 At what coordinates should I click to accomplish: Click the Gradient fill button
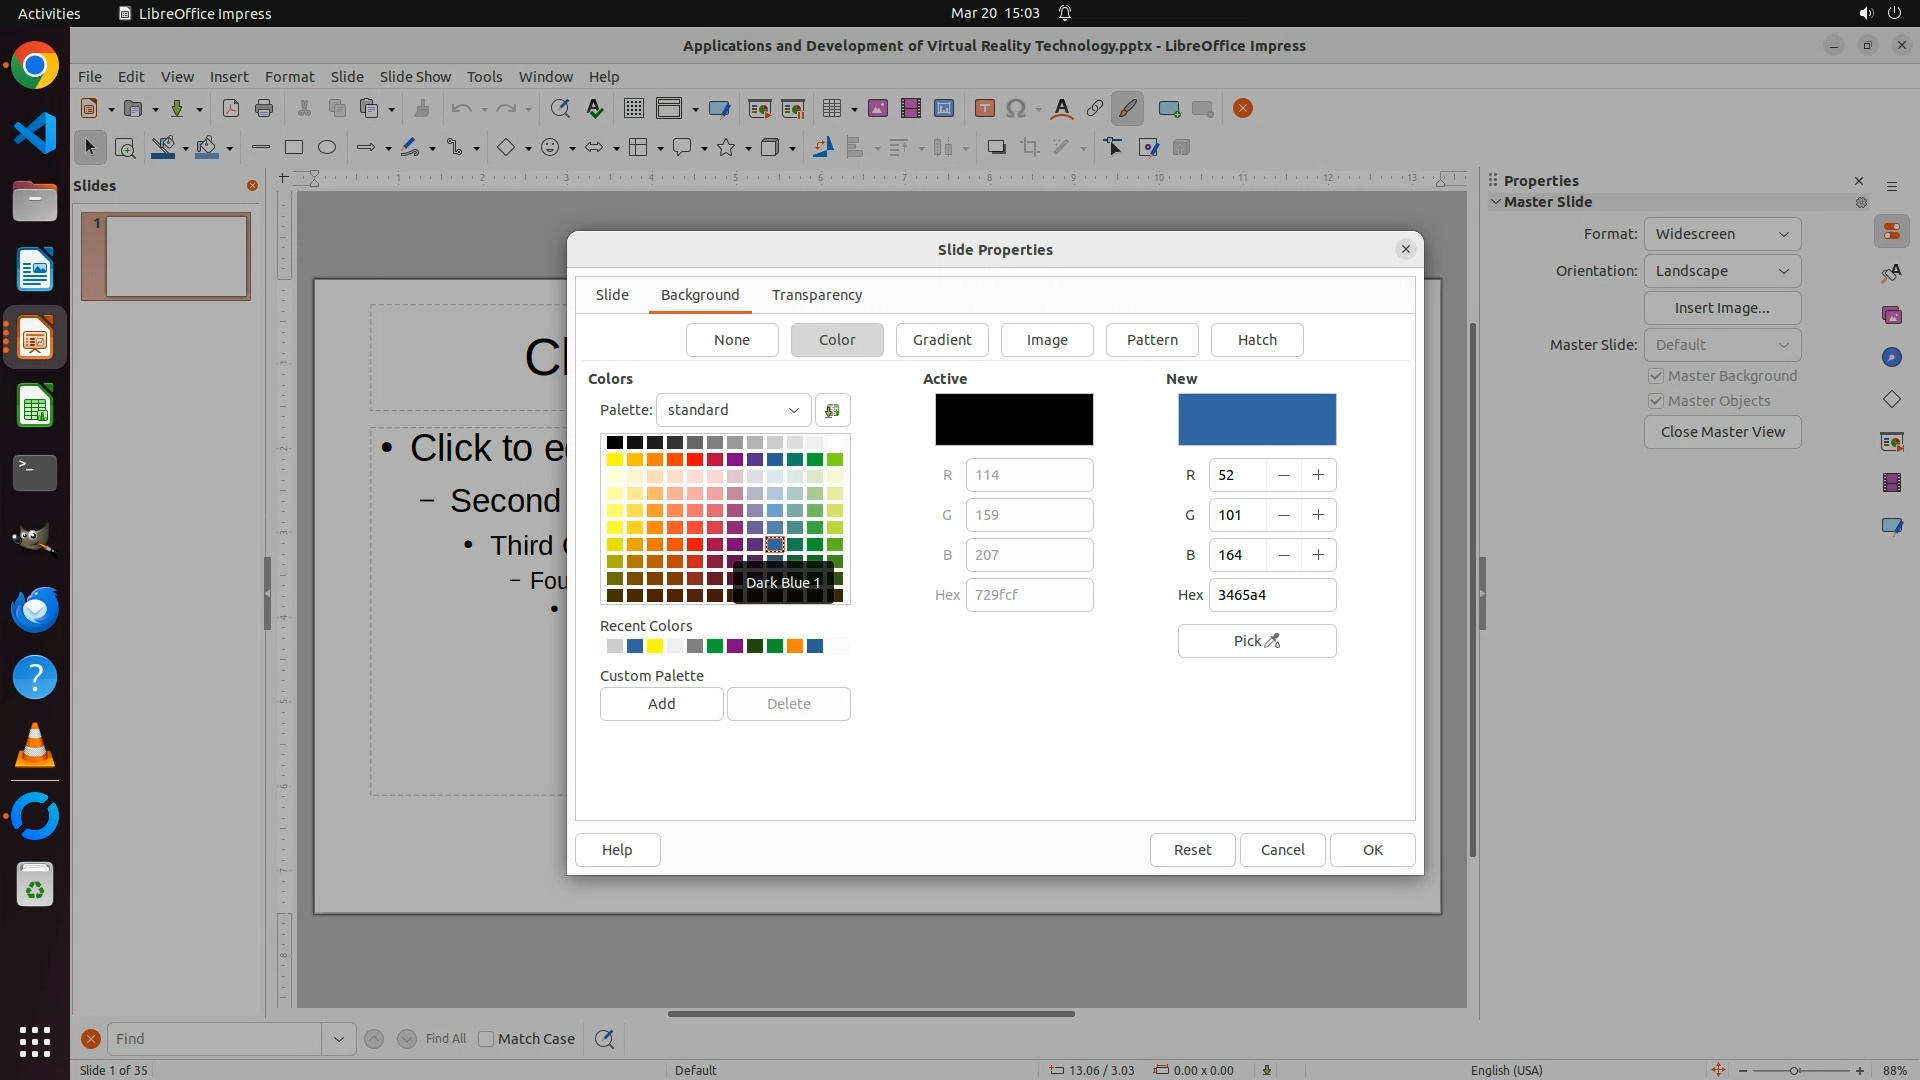coord(941,340)
